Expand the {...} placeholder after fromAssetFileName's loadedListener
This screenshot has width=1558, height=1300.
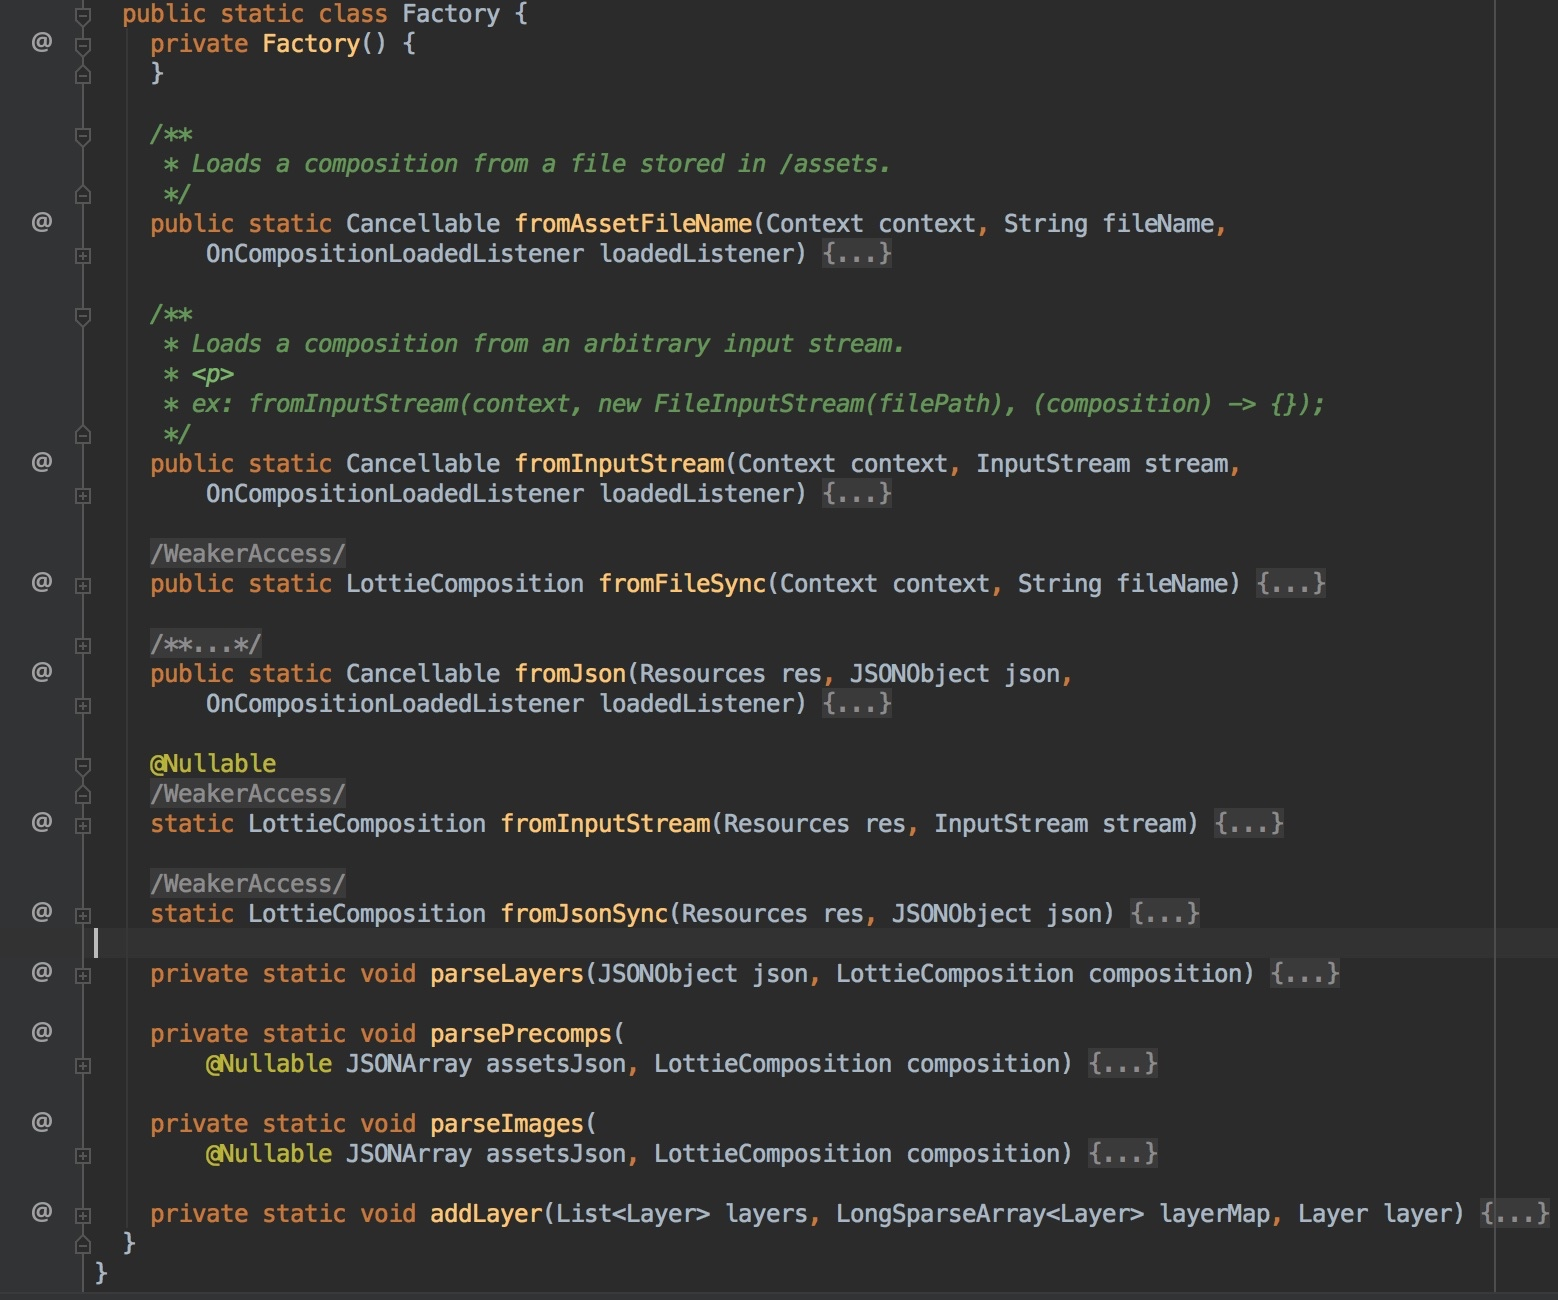point(857,254)
